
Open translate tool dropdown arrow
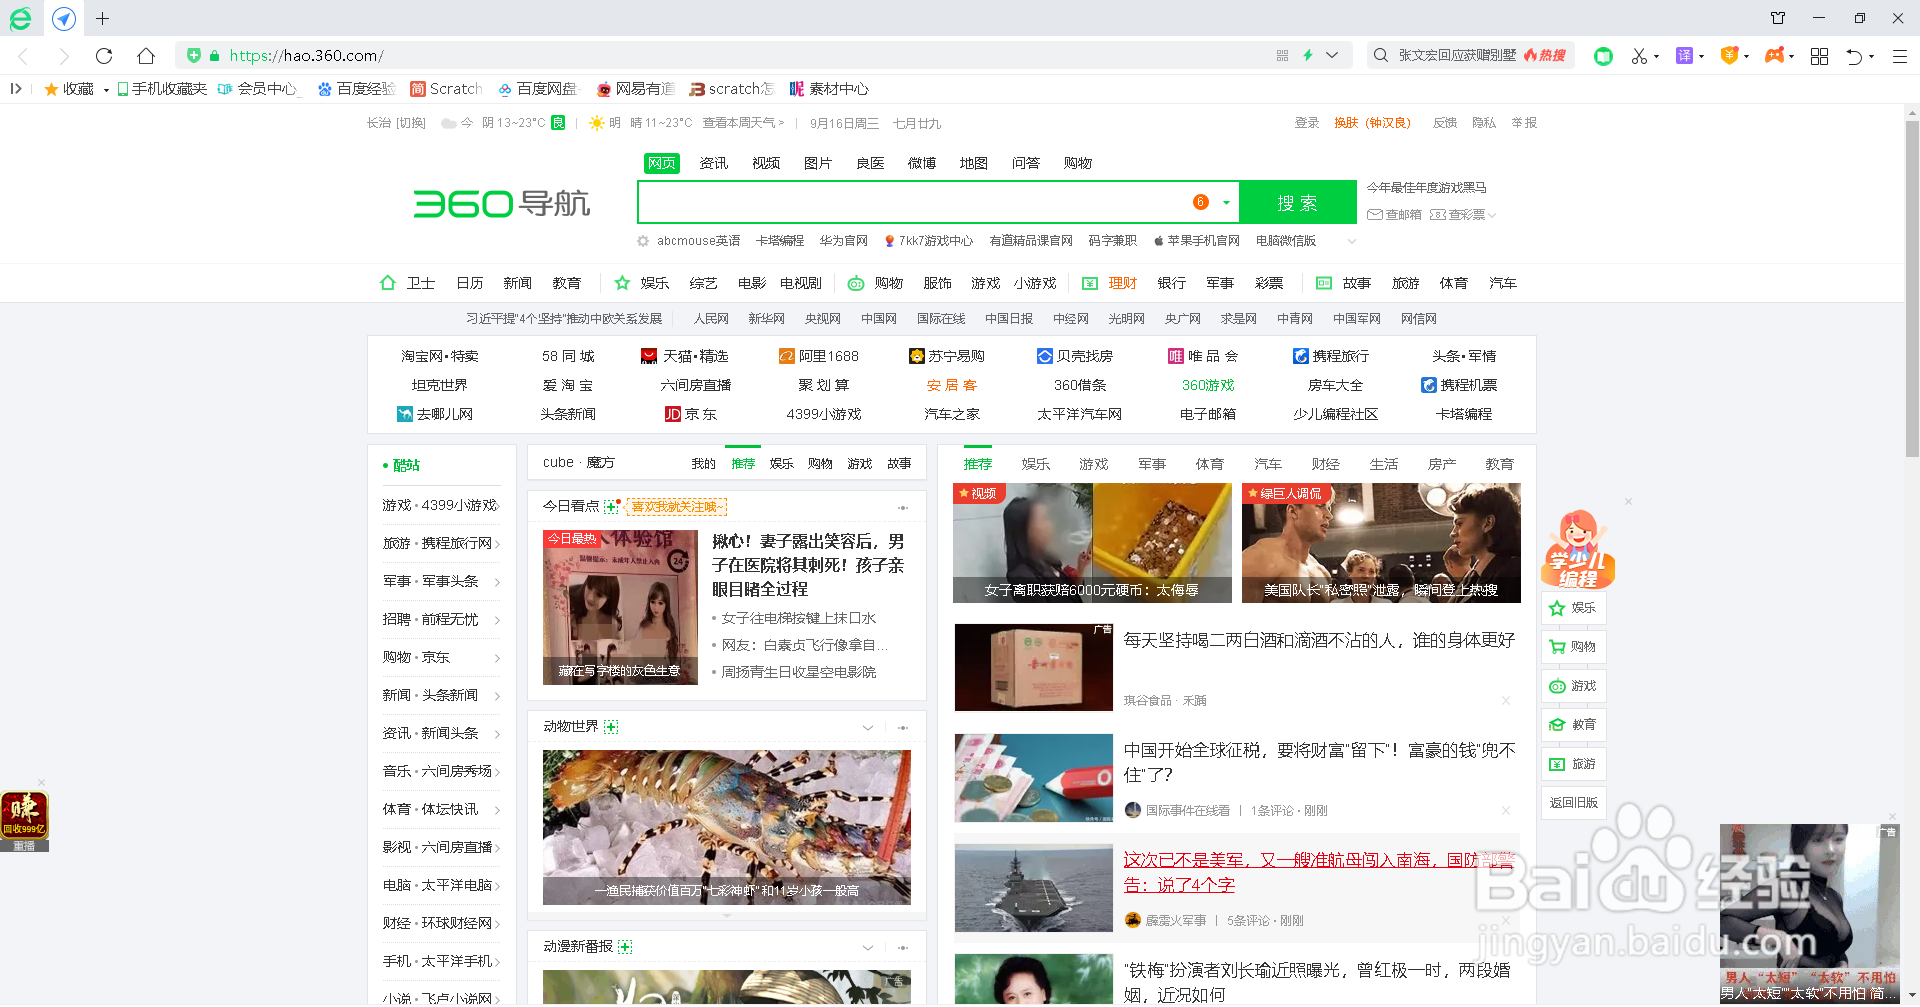tap(1701, 57)
